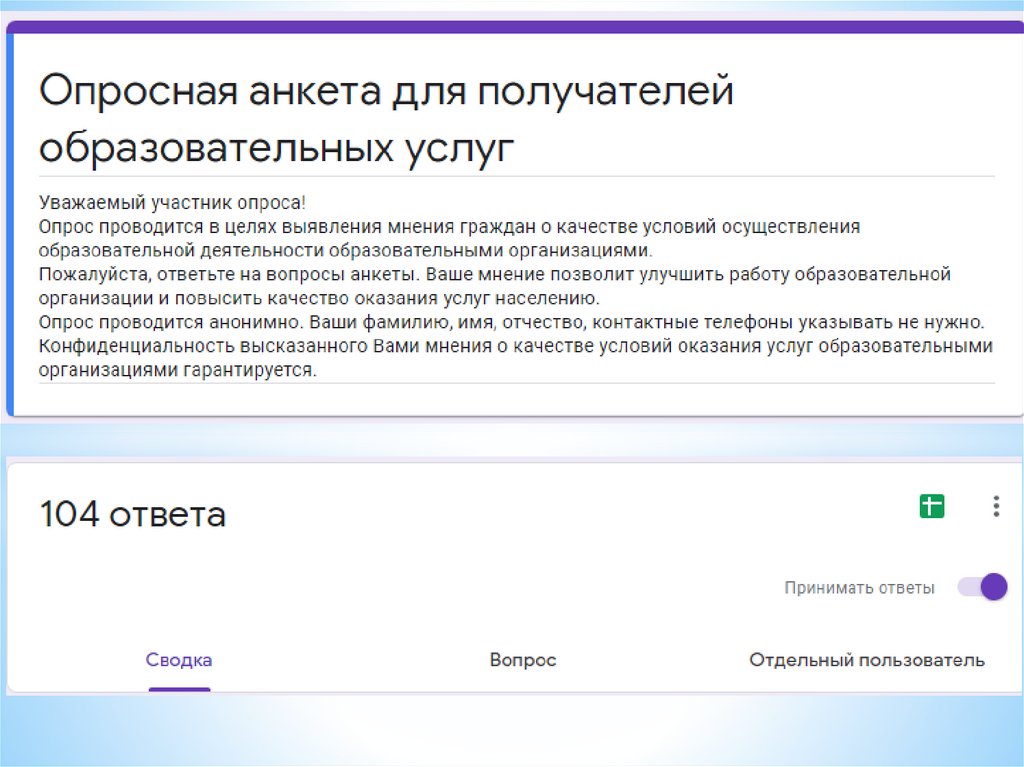The width and height of the screenshot is (1024, 767).
Task: Select the "Принимать ответы" label text
Action: point(859,588)
